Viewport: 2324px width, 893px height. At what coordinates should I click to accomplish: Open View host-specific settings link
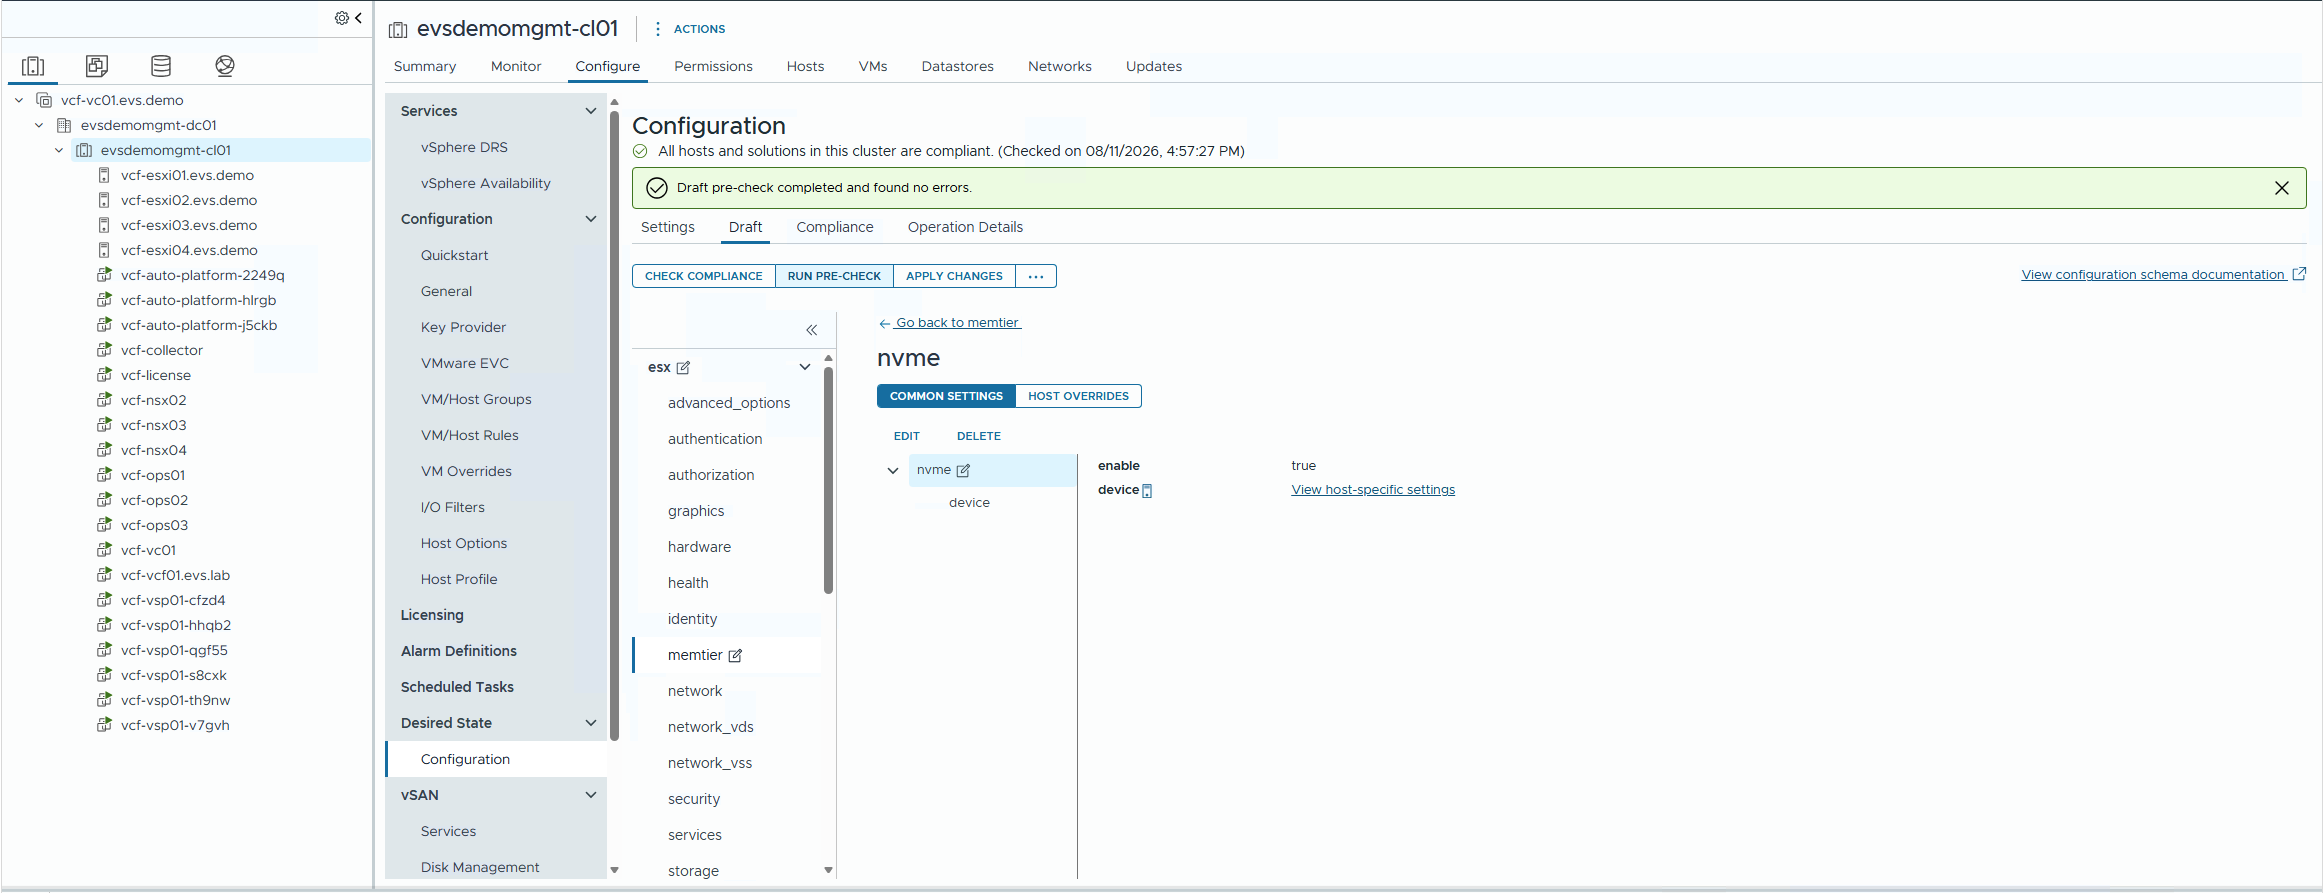(x=1373, y=490)
